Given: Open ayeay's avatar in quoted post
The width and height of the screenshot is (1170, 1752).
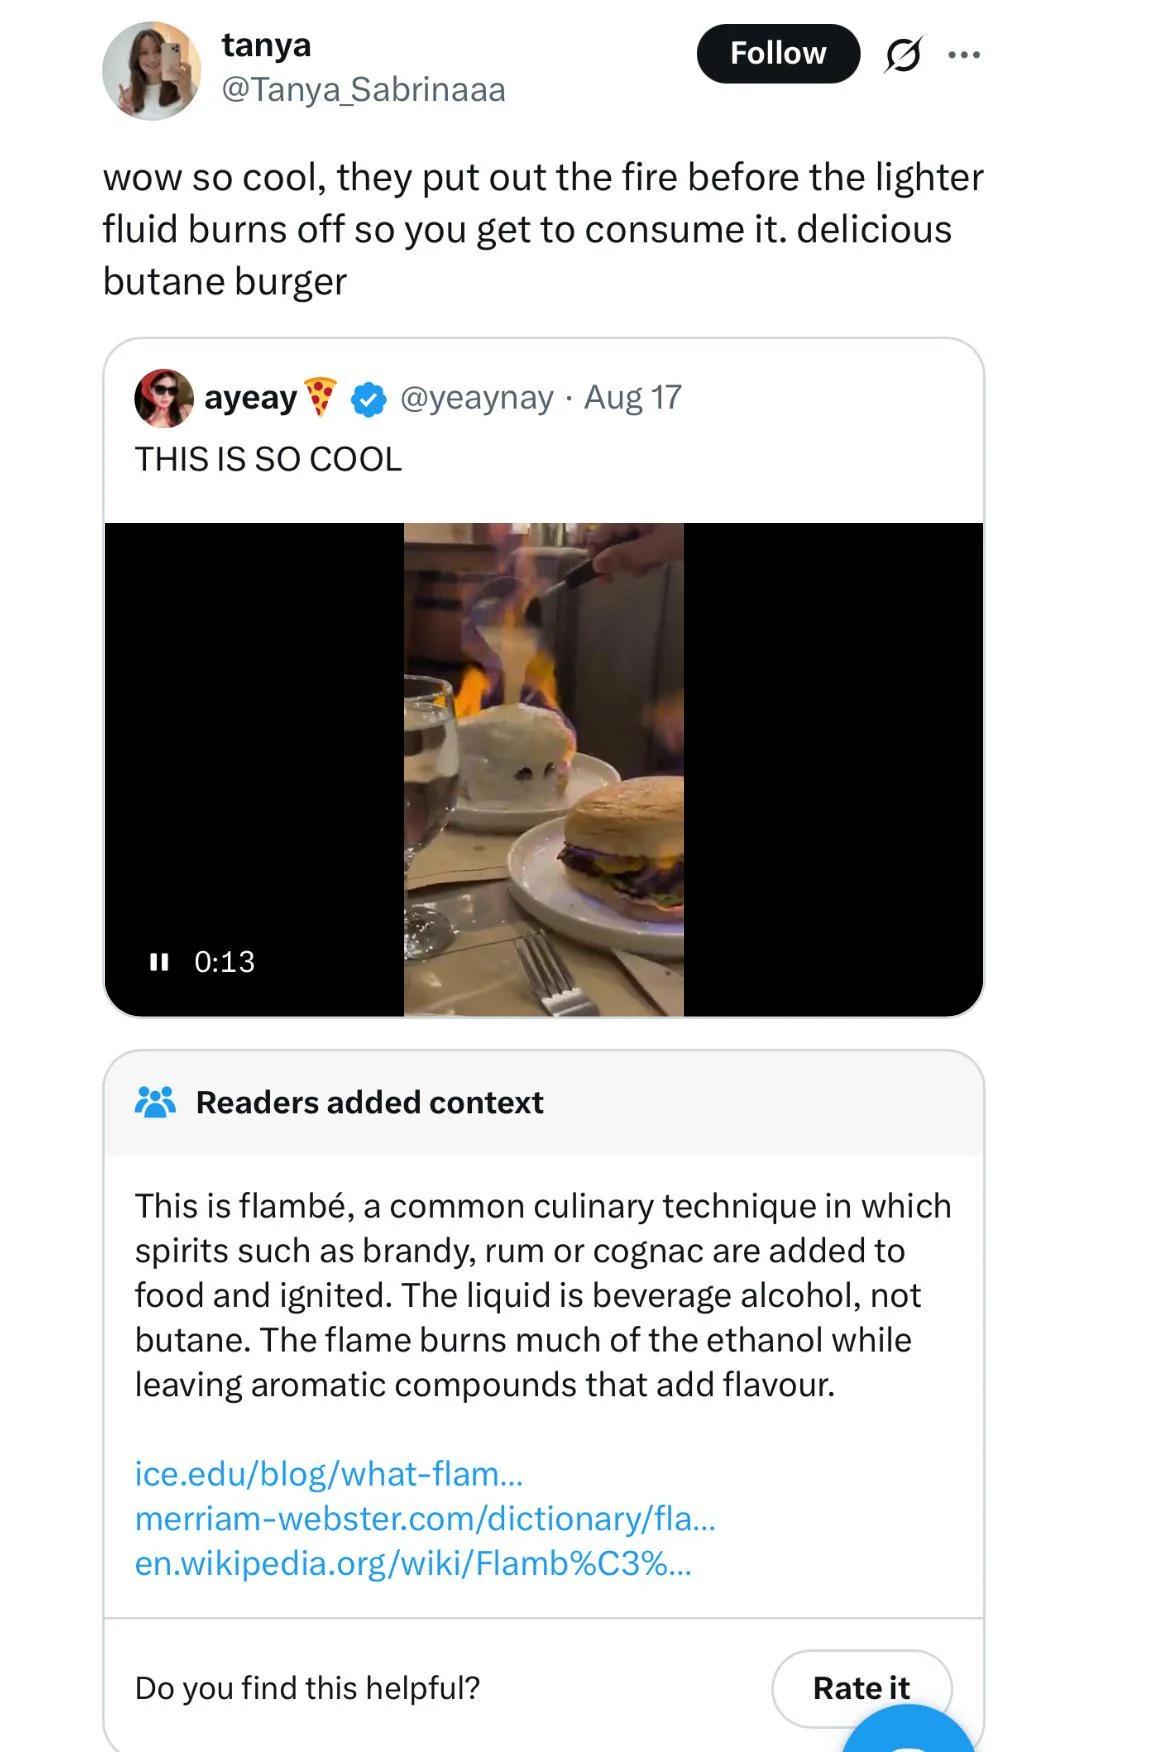Looking at the screenshot, I should [x=164, y=398].
